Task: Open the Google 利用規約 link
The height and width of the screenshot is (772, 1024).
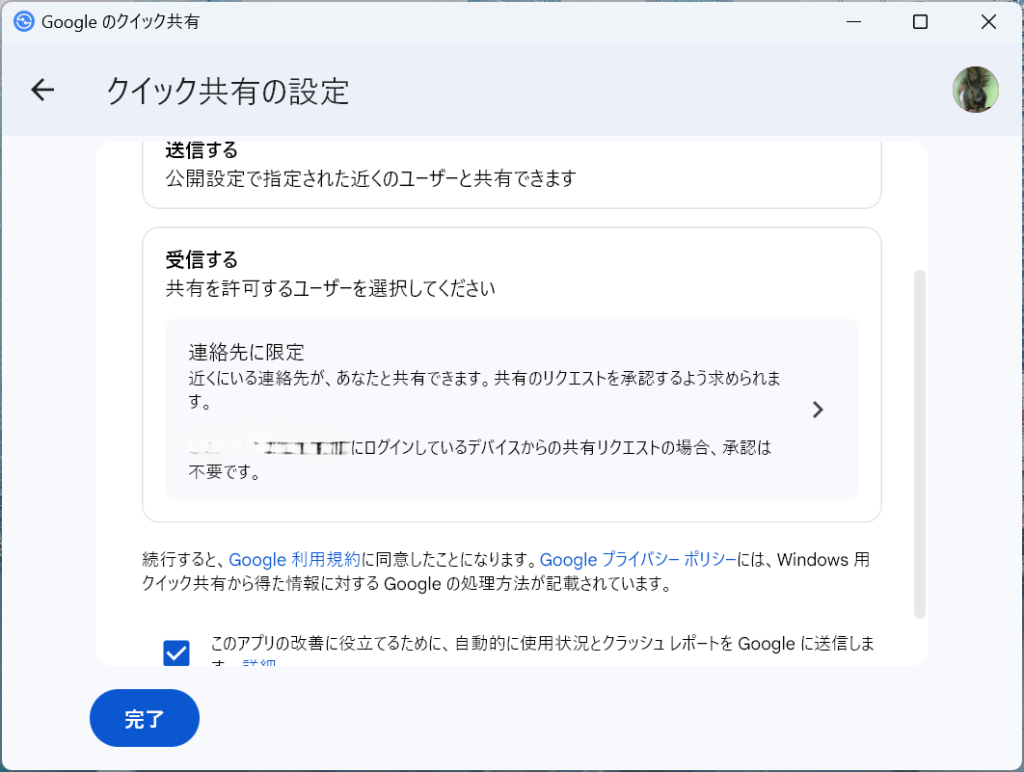Action: pyautogui.click(x=295, y=560)
